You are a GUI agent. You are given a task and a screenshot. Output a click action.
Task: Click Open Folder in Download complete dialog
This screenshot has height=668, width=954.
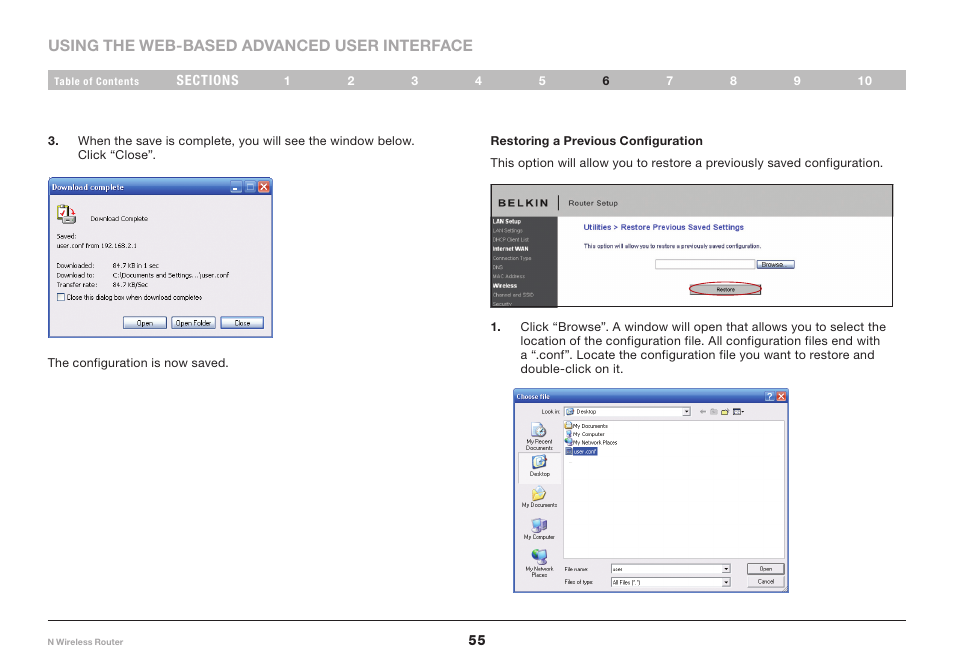(193, 323)
